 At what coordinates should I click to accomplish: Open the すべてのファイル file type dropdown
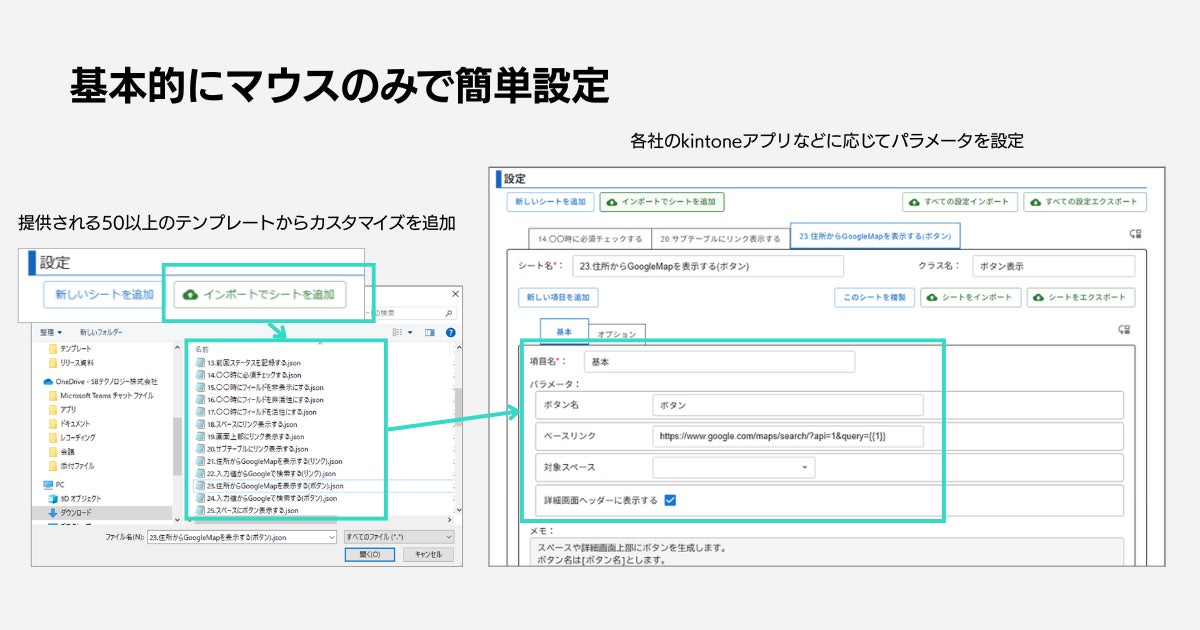[x=398, y=537]
